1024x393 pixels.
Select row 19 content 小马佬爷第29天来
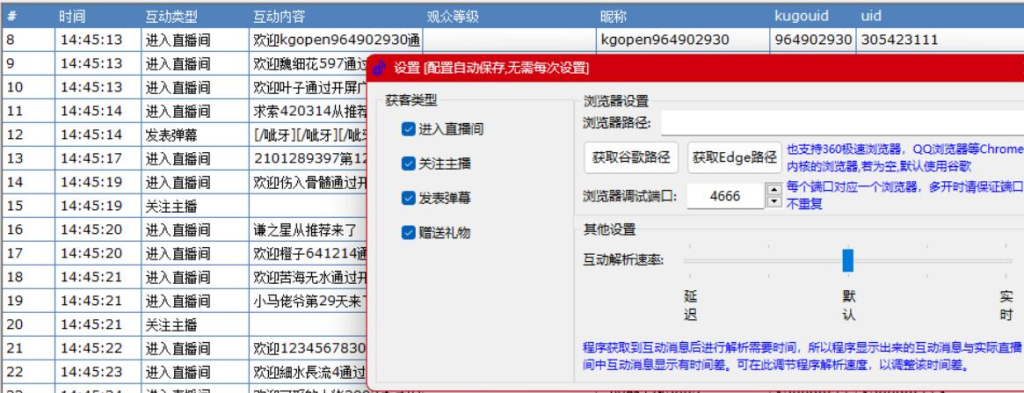tap(308, 301)
